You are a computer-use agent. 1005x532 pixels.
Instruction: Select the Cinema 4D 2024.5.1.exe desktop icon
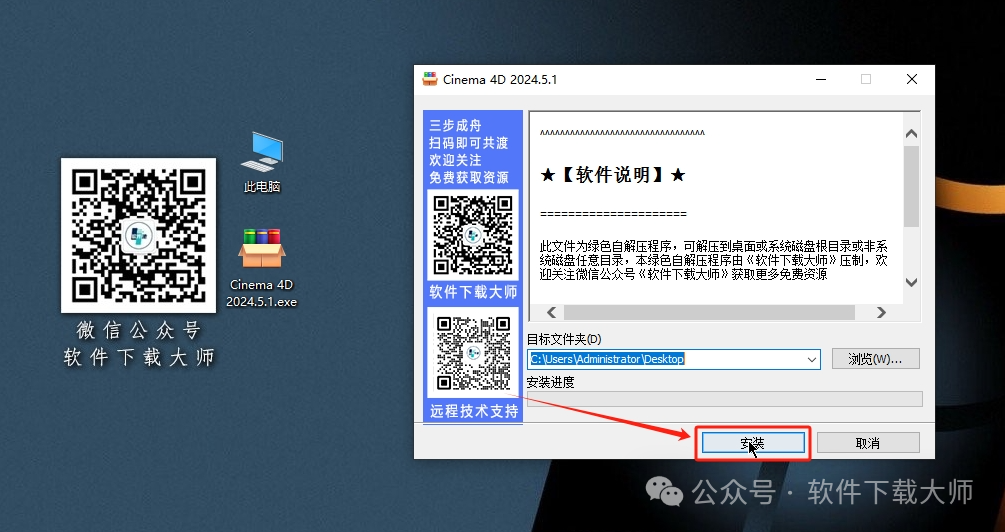point(262,250)
